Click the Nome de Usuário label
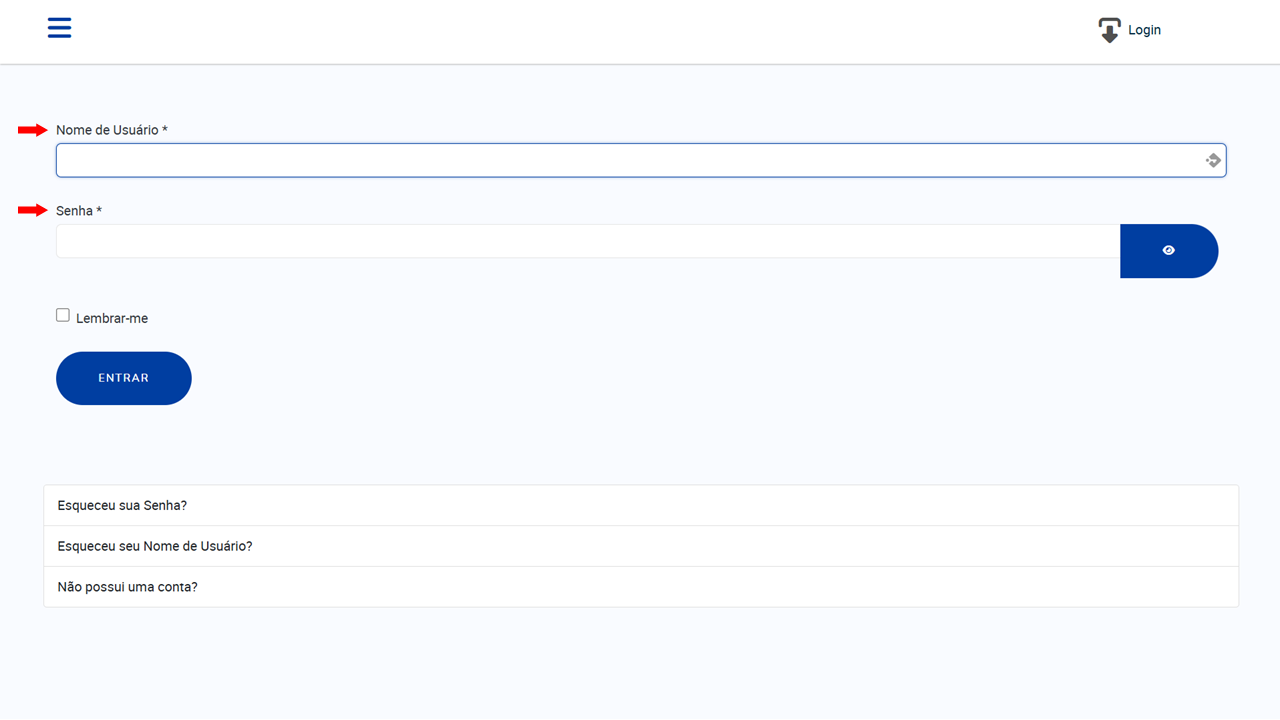Screen dimensions: 1280x720 click(x=107, y=130)
